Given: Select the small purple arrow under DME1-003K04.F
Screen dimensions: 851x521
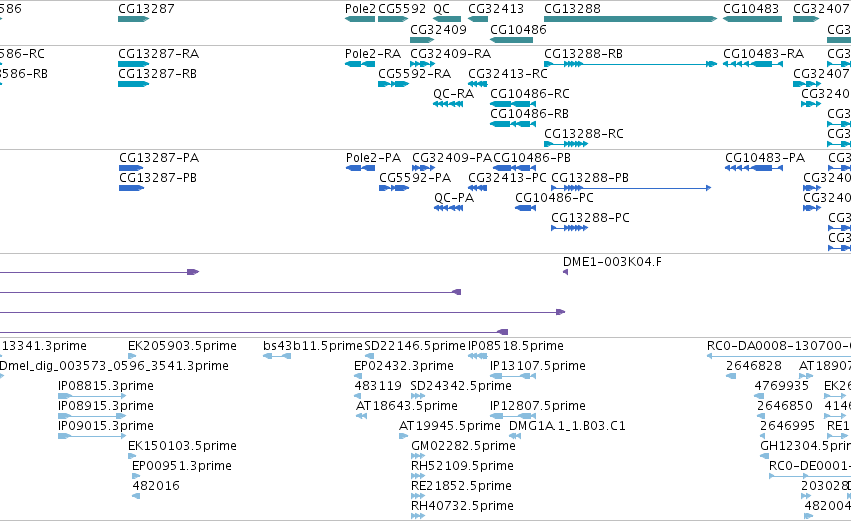Looking at the screenshot, I should [x=566, y=272].
